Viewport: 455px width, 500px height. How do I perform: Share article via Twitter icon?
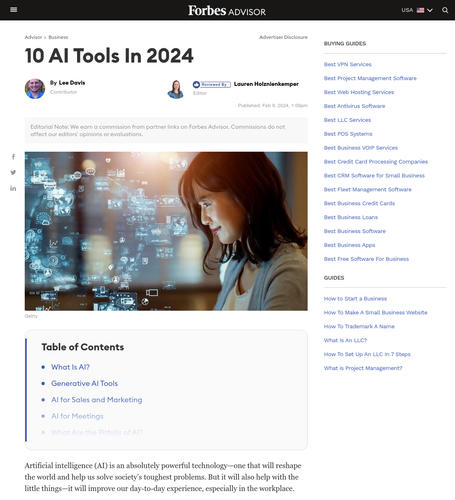pos(13,172)
